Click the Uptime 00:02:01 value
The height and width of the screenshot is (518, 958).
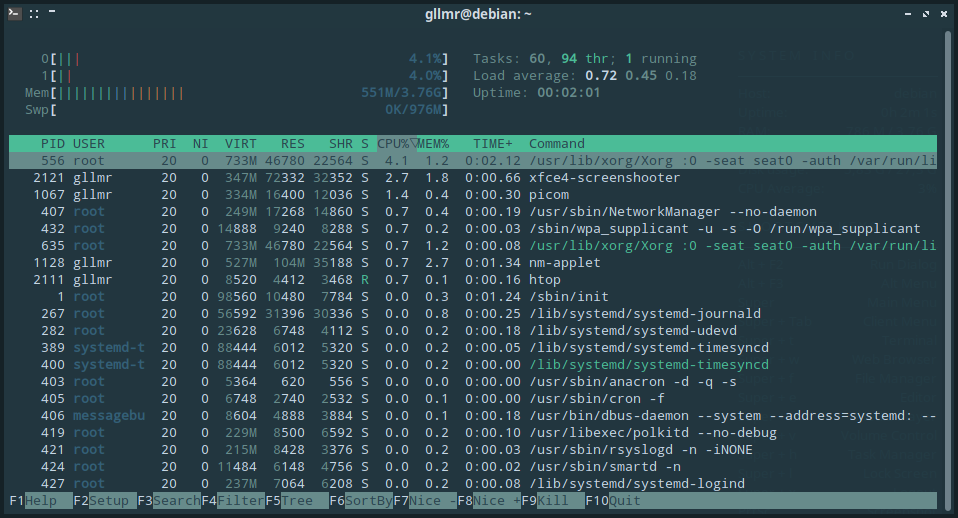[569, 93]
